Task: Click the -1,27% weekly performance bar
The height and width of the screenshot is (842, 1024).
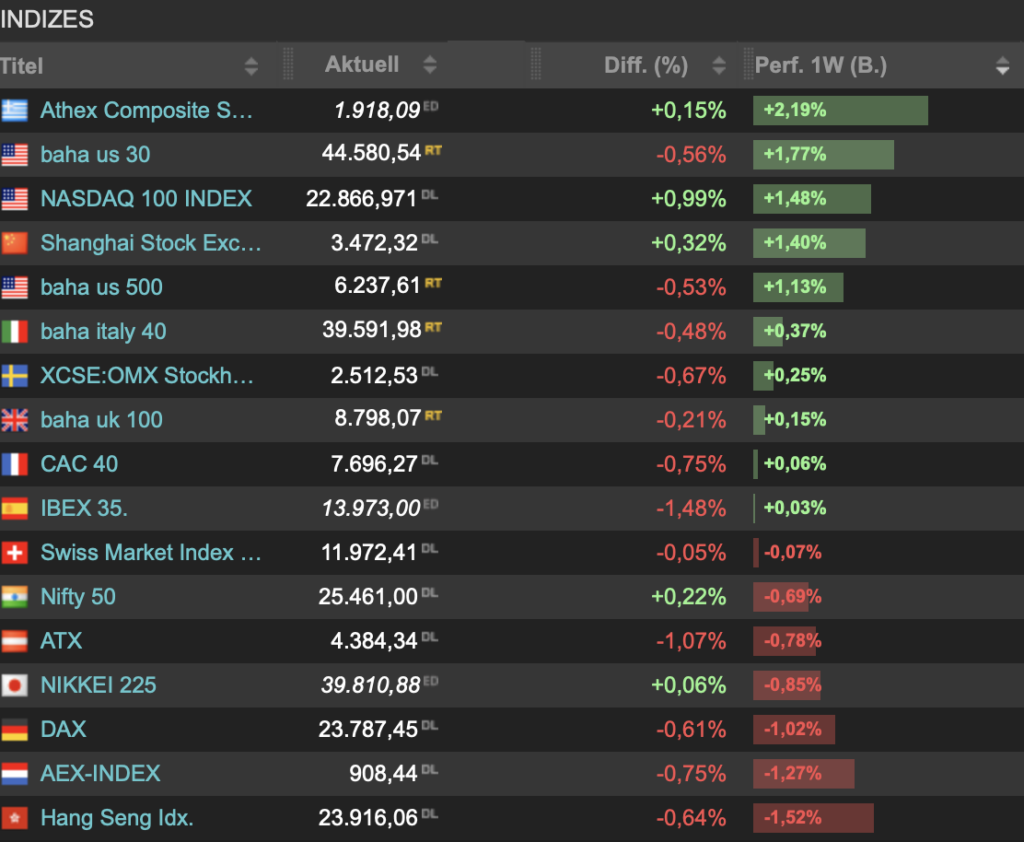Action: coord(803,773)
